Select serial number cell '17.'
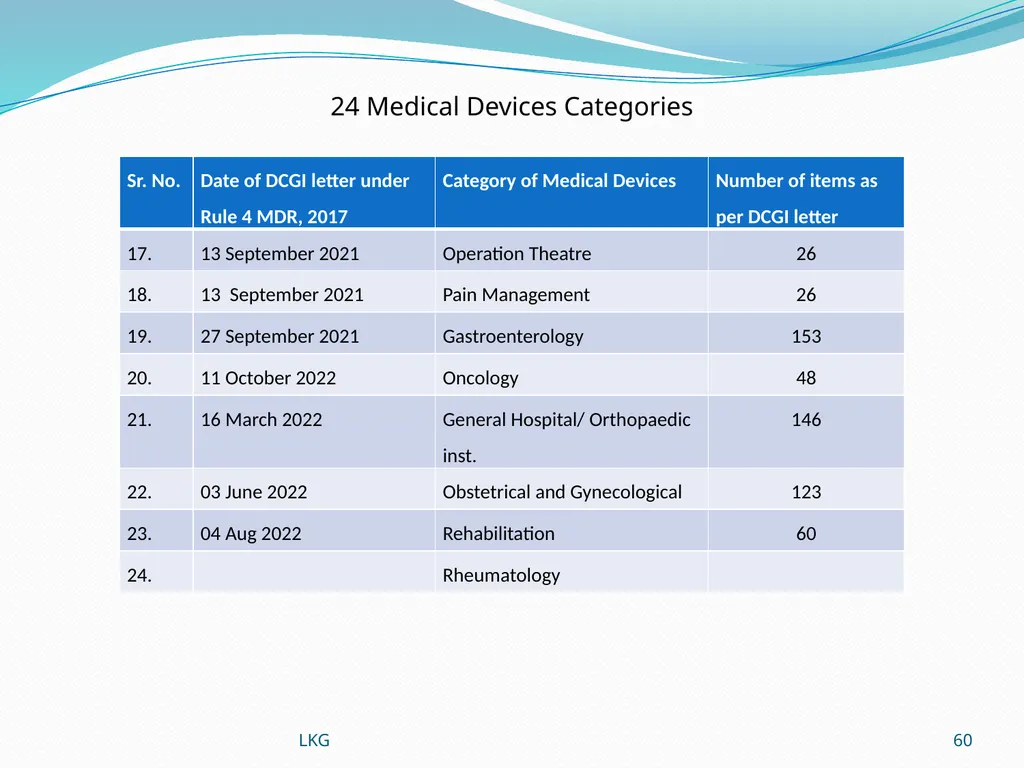The image size is (1024, 768). point(156,250)
